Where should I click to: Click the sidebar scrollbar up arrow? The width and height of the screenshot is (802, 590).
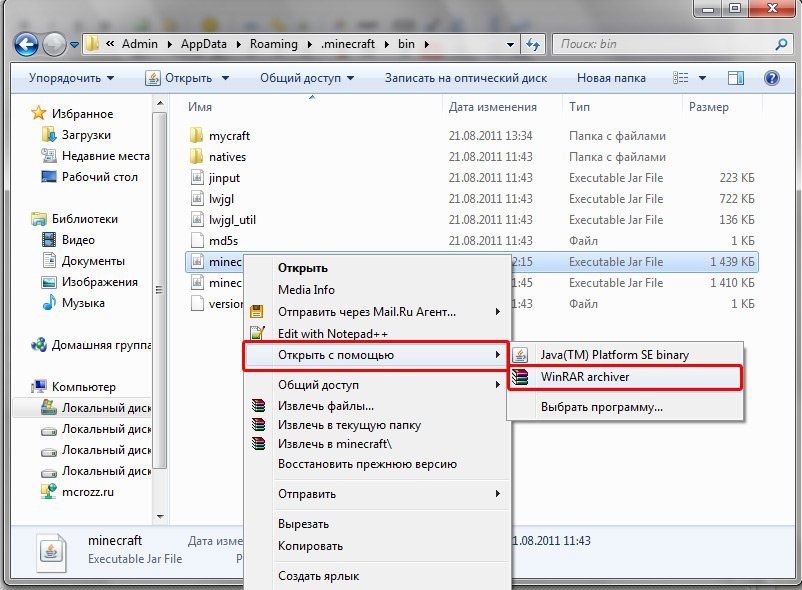pyautogui.click(x=160, y=104)
